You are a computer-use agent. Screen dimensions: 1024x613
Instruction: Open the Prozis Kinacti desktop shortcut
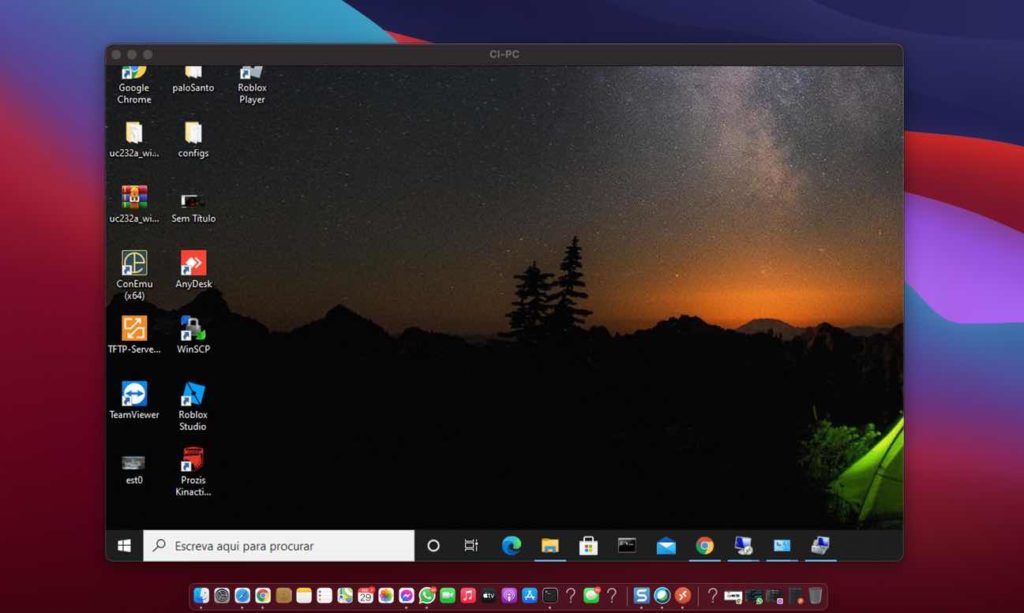(x=193, y=471)
